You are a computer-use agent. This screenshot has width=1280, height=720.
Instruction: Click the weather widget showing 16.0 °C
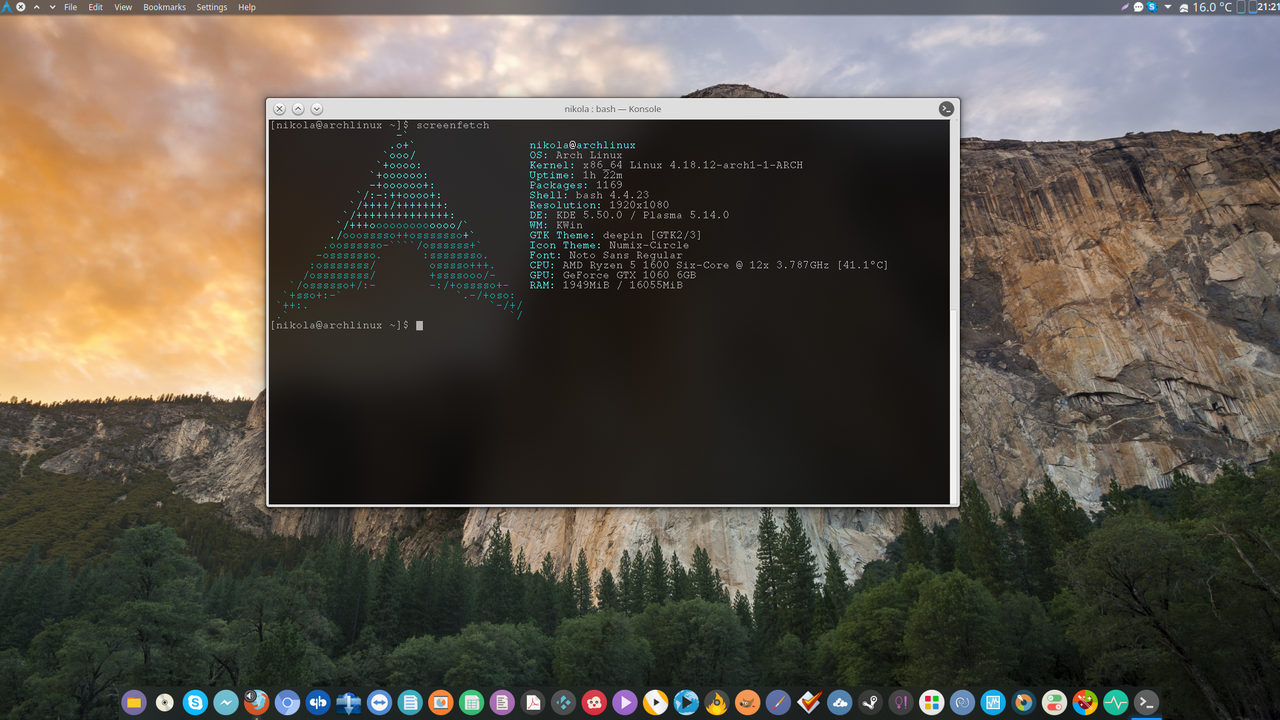point(1206,7)
